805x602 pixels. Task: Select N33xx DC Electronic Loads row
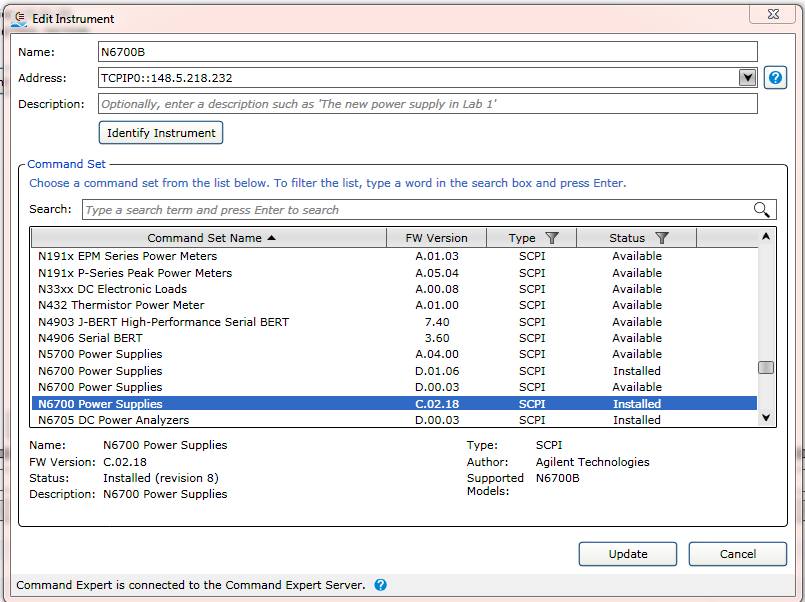click(394, 289)
